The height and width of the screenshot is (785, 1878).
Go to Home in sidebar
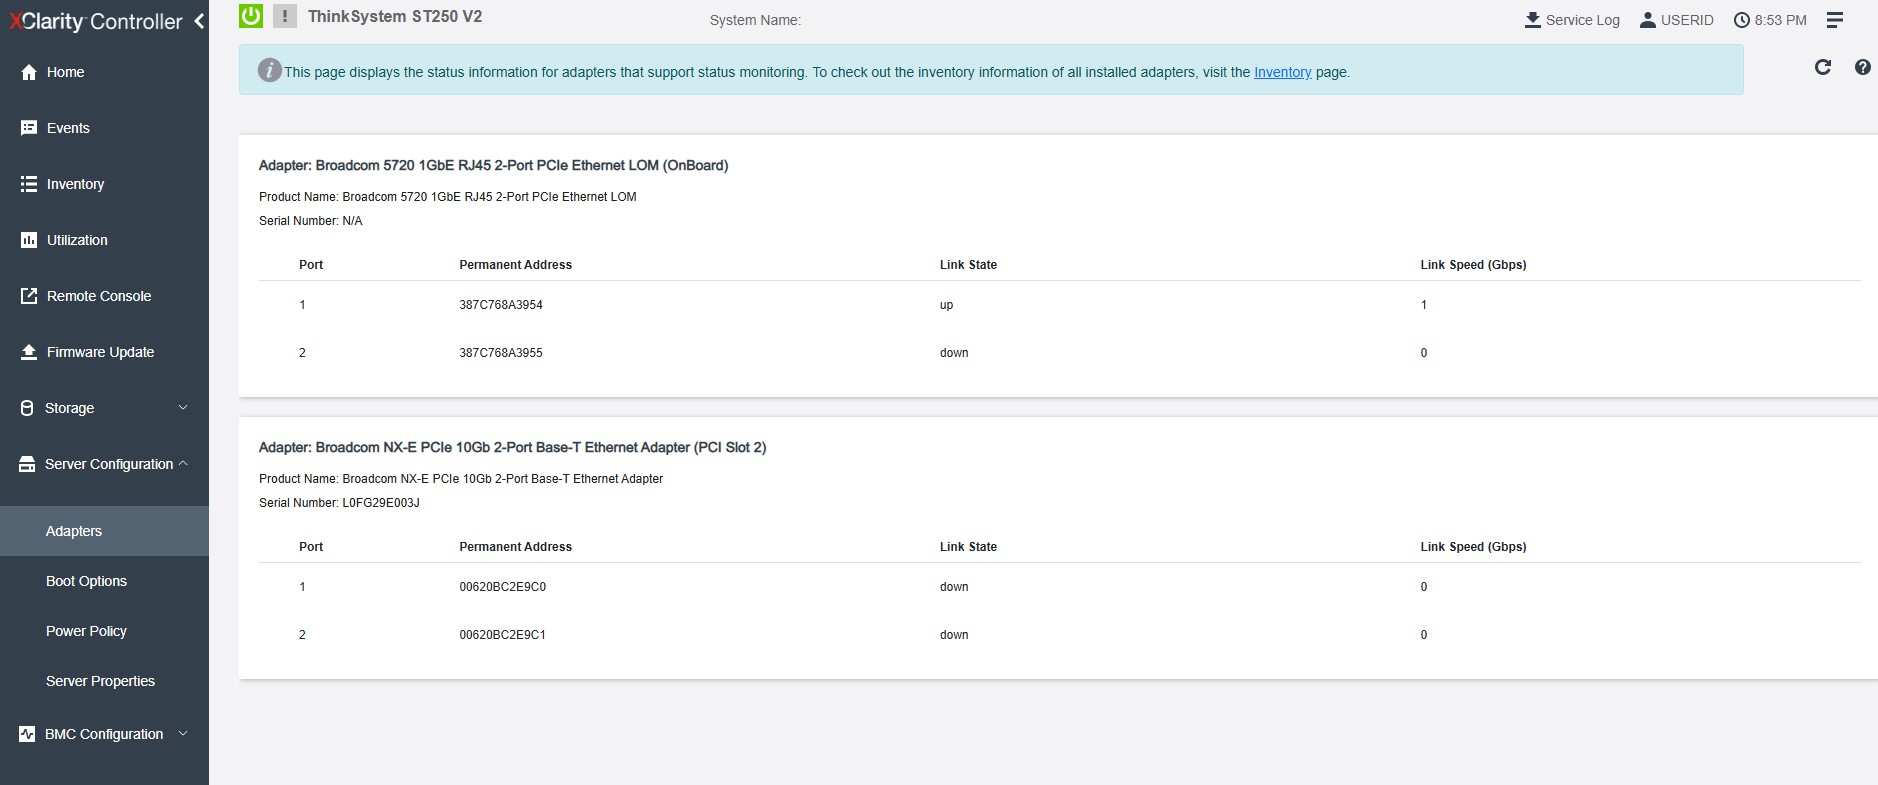[65, 72]
